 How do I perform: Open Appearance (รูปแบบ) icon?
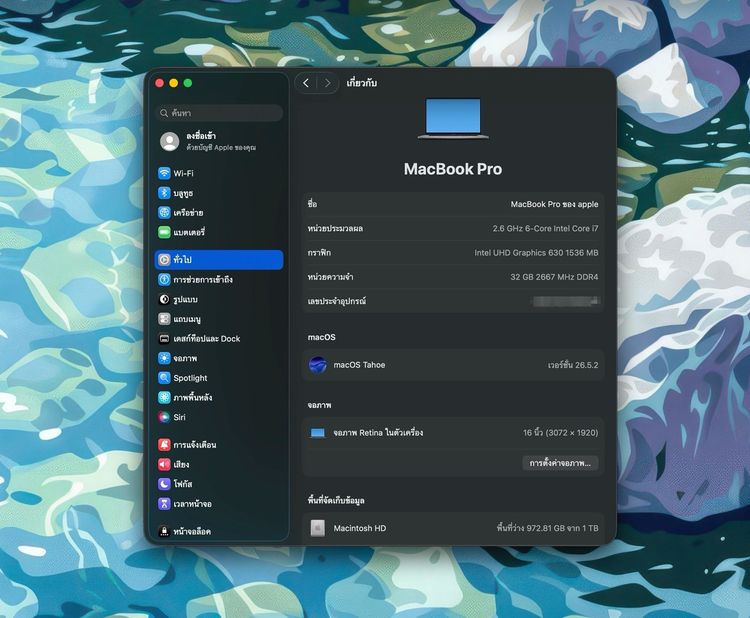164,299
